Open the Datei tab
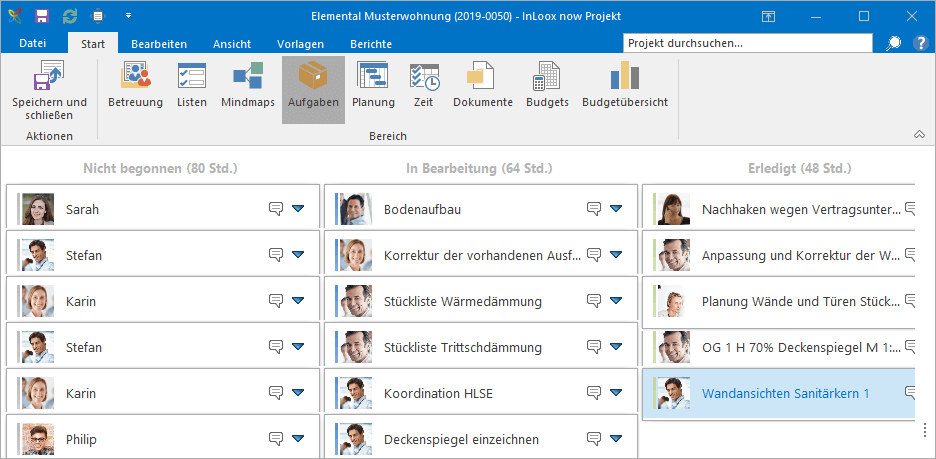Viewport: 936px width, 459px height. click(33, 44)
